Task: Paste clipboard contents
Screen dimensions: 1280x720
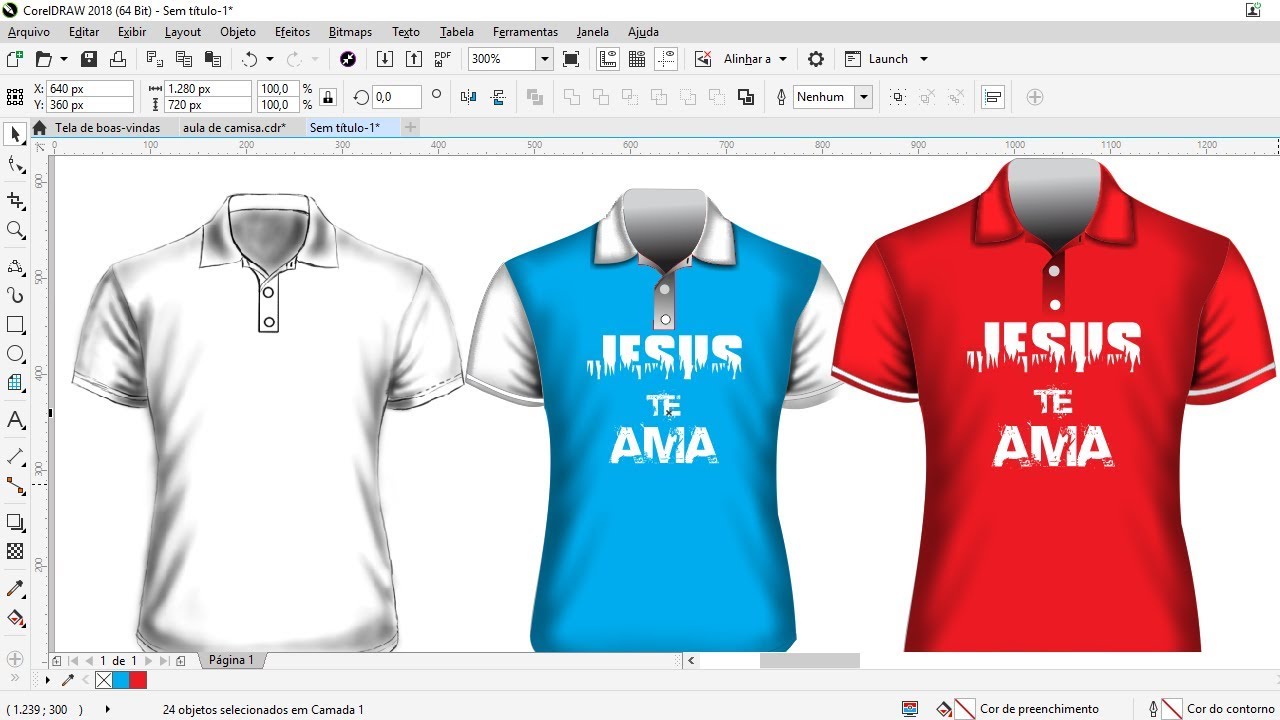Action: click(213, 59)
